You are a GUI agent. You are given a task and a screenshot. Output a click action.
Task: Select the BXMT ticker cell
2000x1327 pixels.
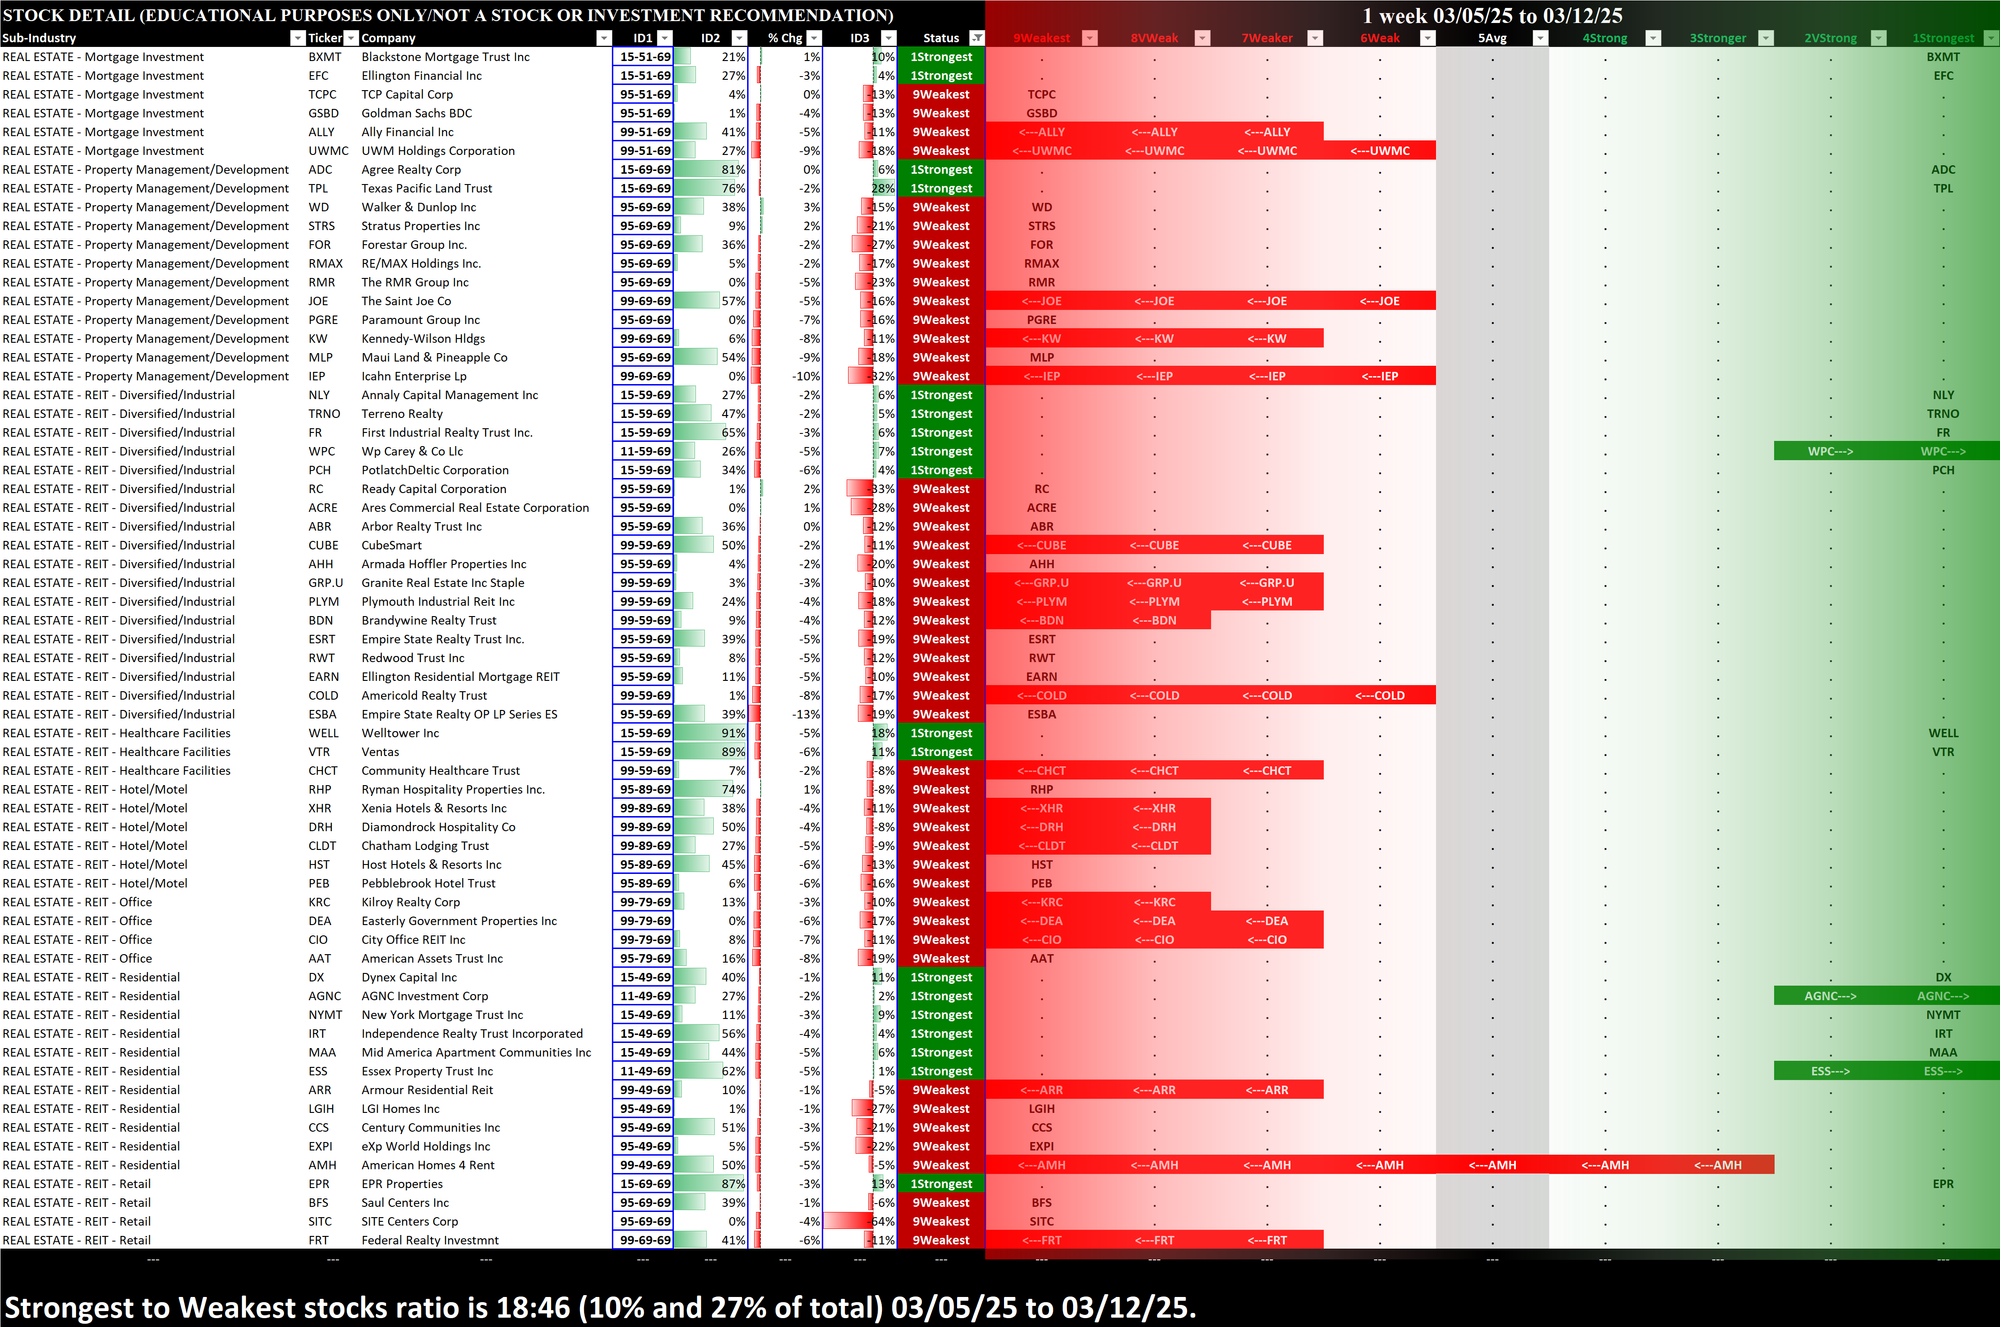(324, 57)
